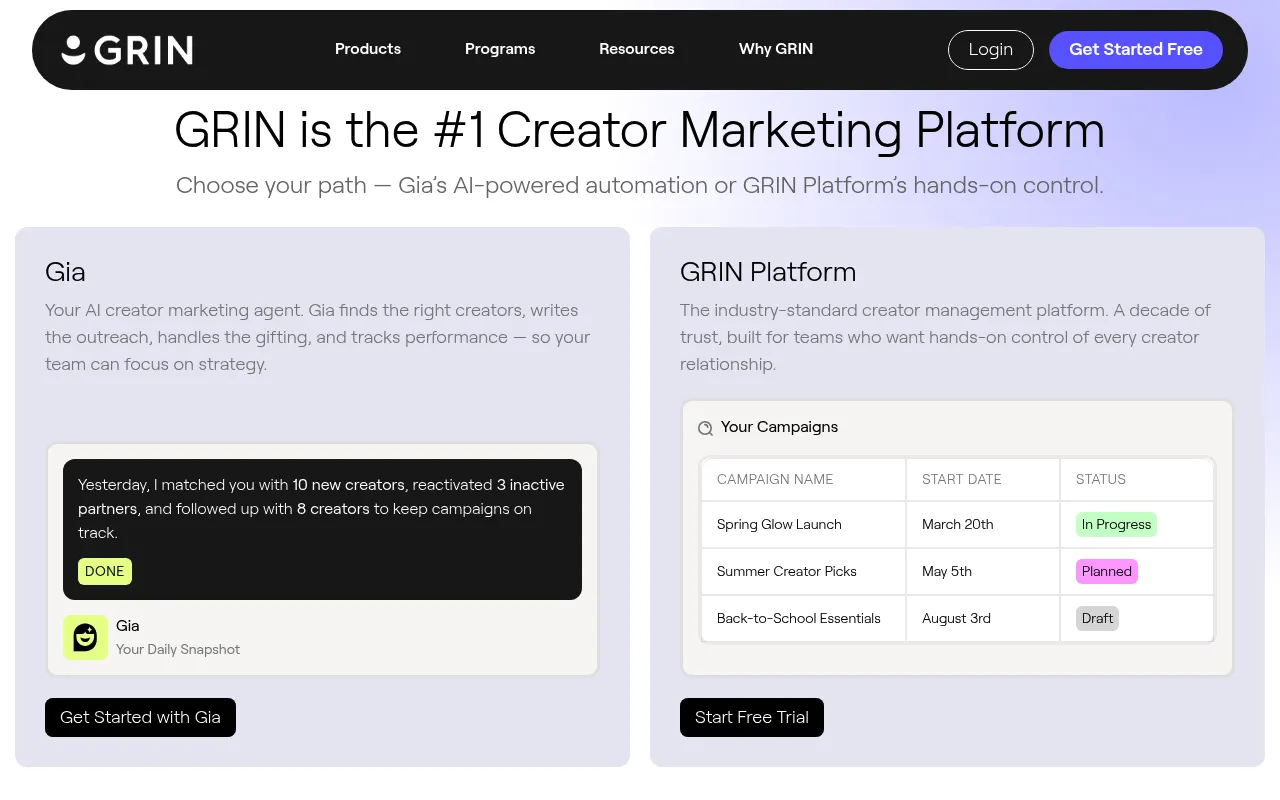Select the Summer Creator Picks row
Screen dimensions: 1280x800
(786, 571)
